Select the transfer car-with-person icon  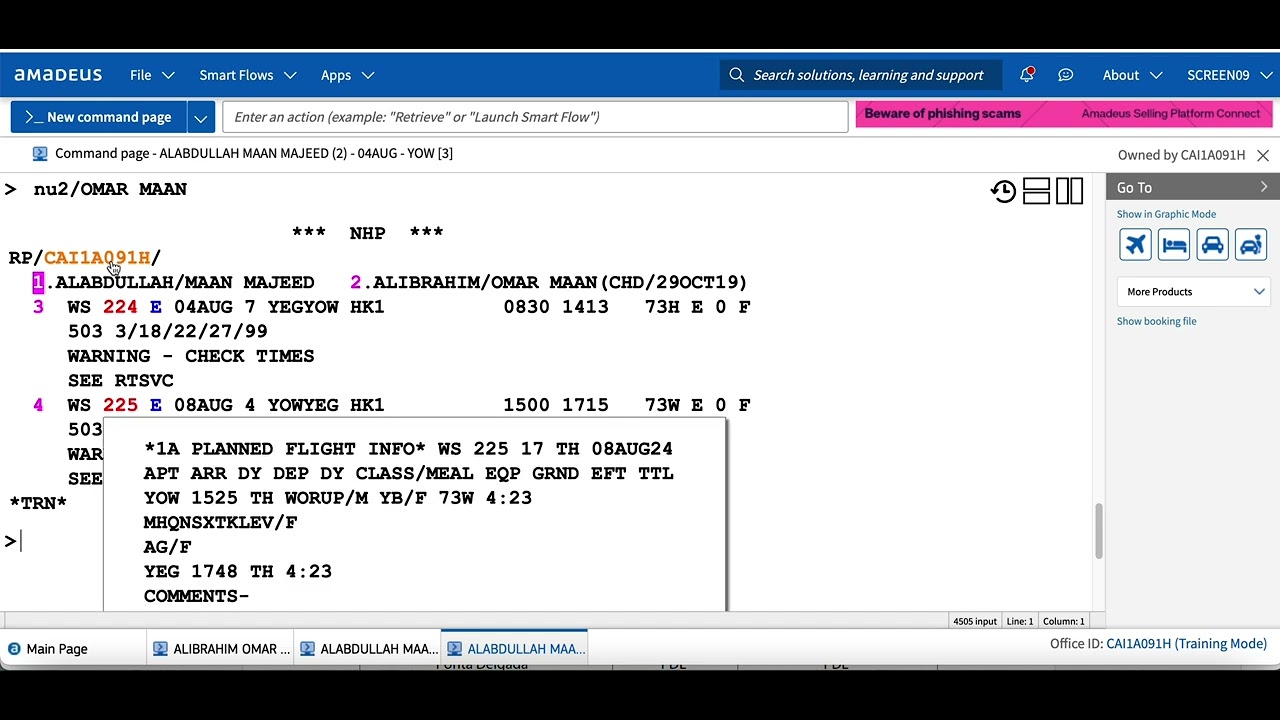coord(1251,245)
